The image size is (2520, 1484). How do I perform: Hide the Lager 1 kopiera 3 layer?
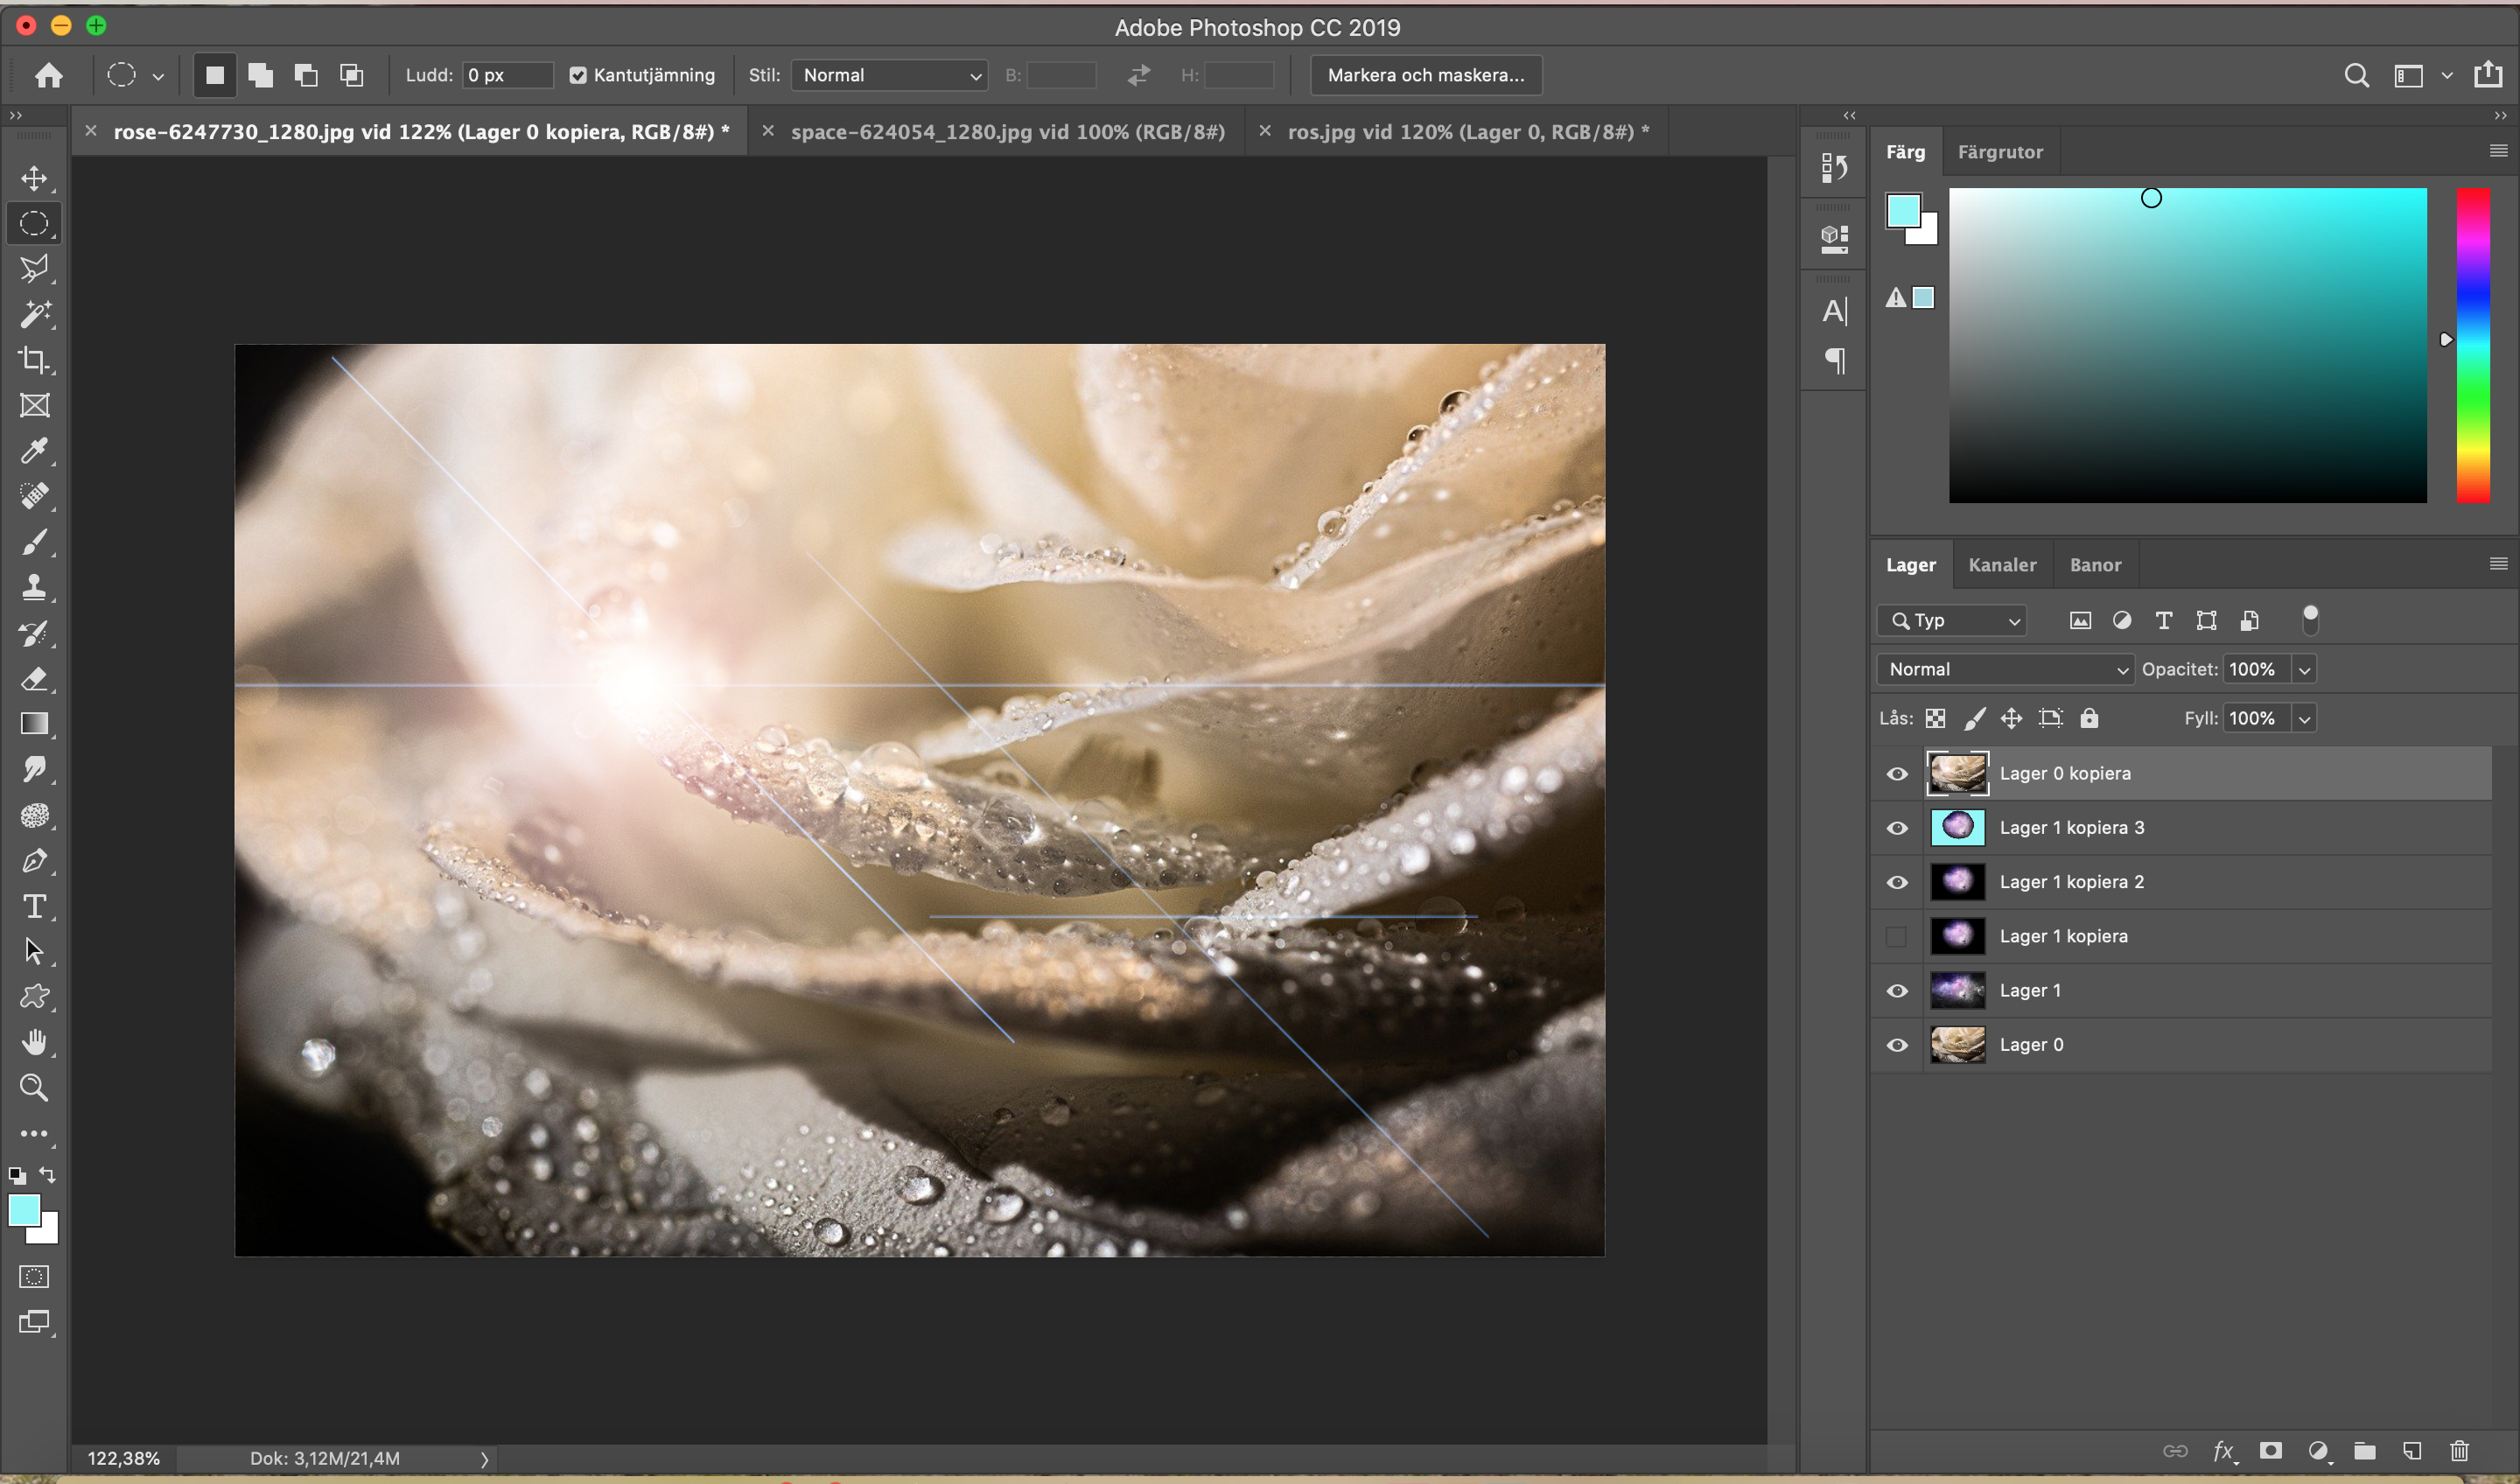coord(1897,828)
